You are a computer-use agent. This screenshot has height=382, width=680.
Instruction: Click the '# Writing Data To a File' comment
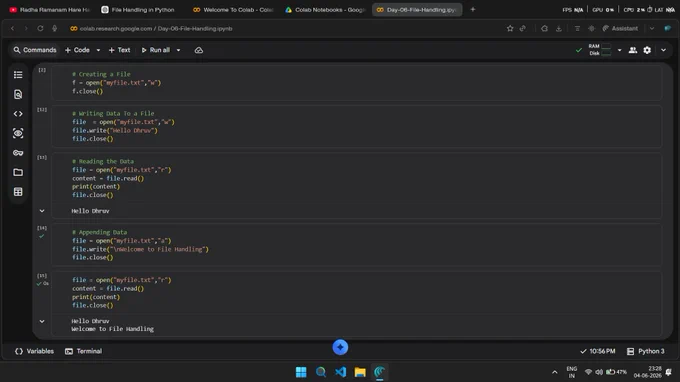click(x=113, y=114)
